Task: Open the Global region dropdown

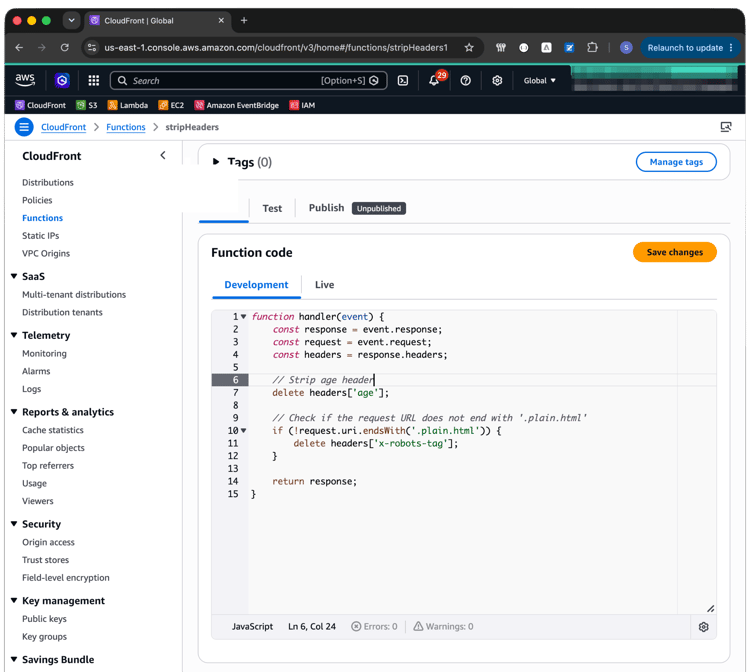Action: tap(540, 80)
